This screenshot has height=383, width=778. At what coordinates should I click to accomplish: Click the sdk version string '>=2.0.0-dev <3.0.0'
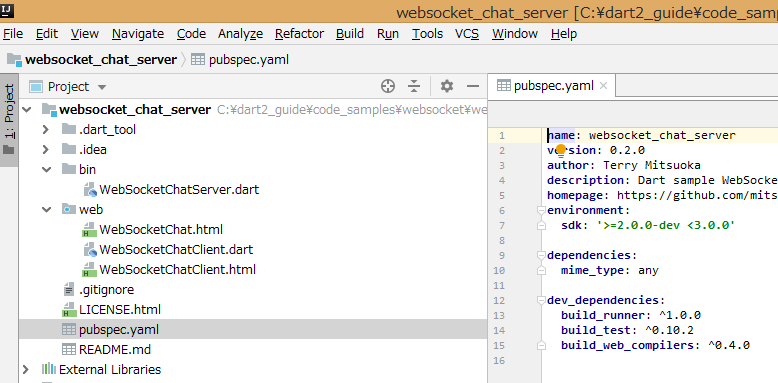pyautogui.click(x=666, y=225)
